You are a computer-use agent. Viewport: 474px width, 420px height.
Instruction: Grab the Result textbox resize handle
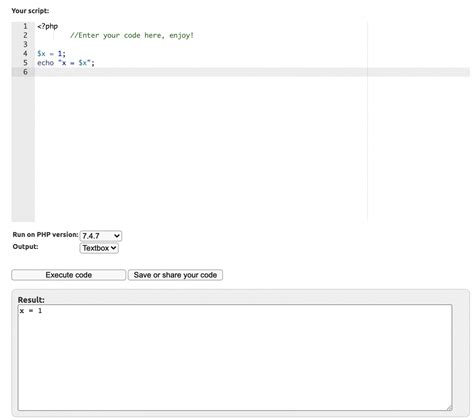[449, 408]
